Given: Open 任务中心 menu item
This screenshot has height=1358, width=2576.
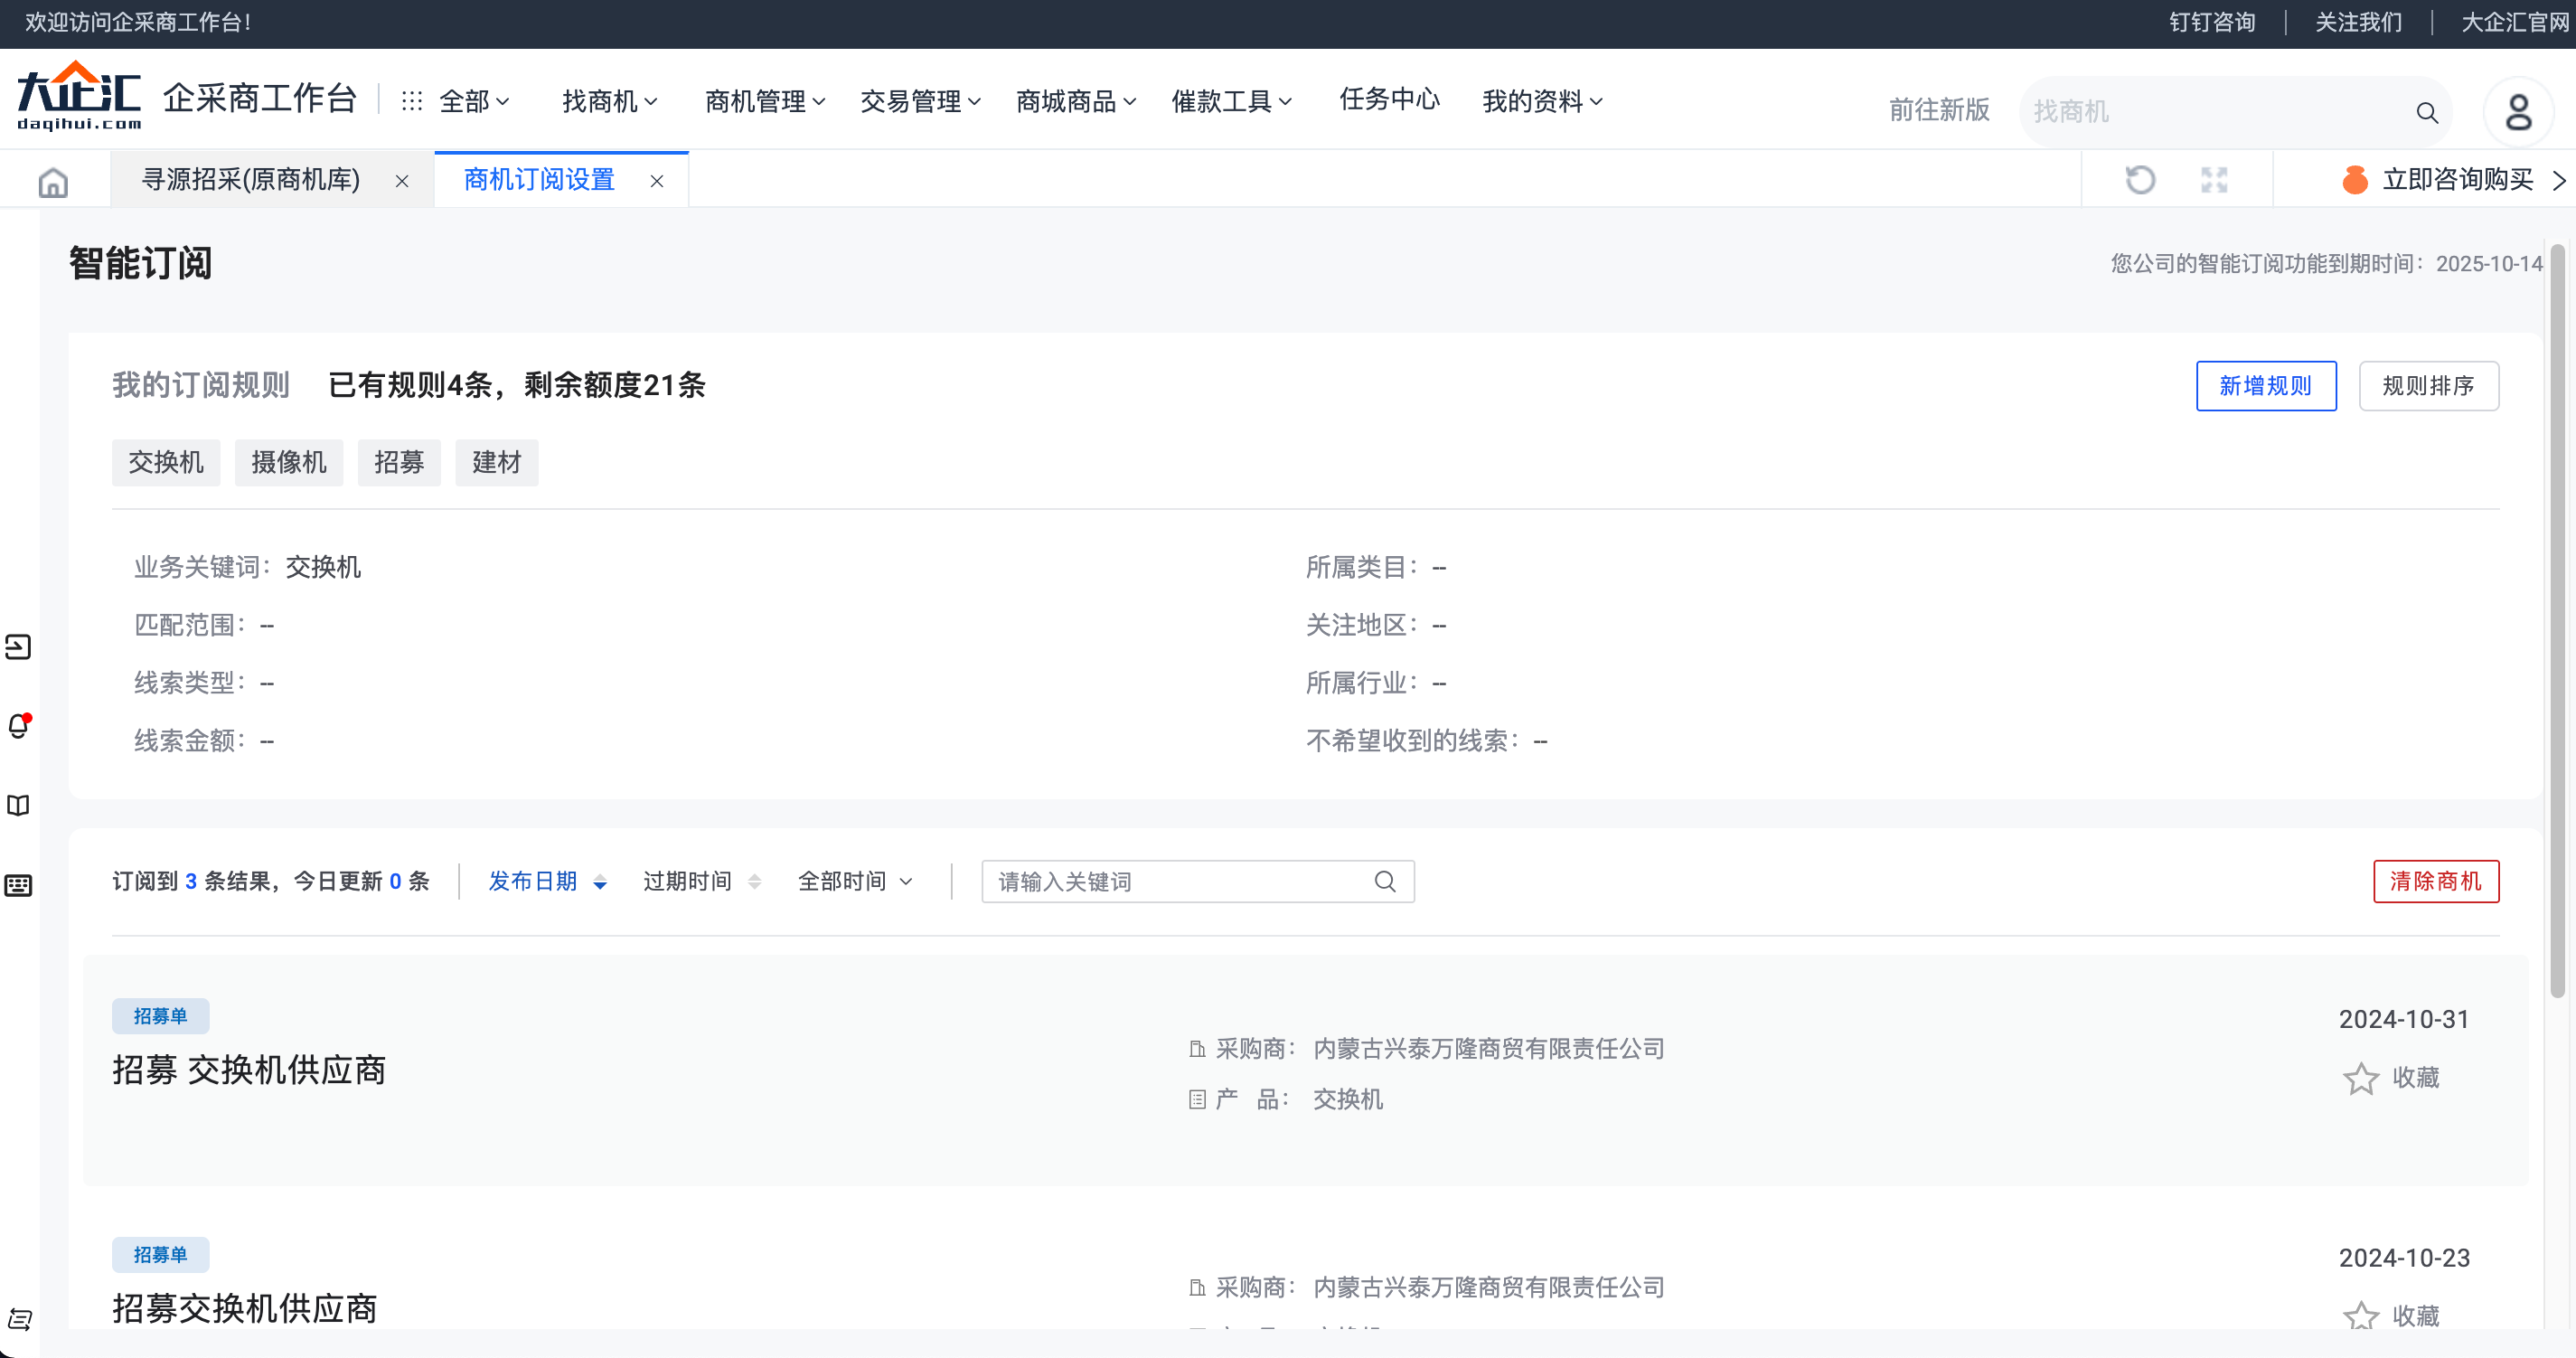Looking at the screenshot, I should [x=1389, y=99].
